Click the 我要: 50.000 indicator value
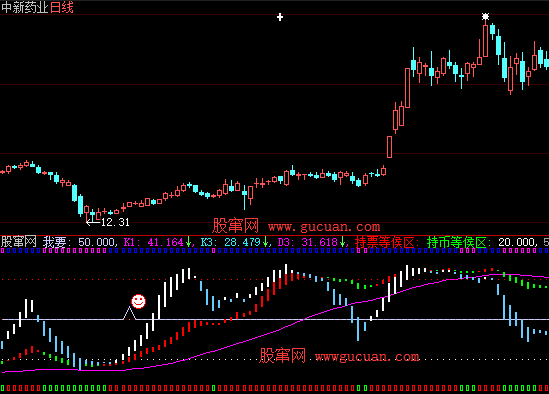This screenshot has width=549, height=394. (x=80, y=242)
